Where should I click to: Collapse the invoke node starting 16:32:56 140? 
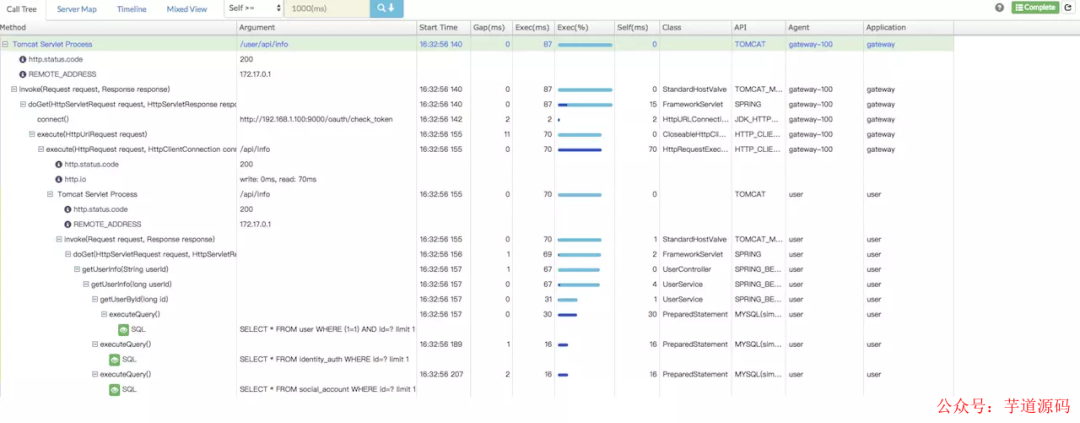coord(14,89)
